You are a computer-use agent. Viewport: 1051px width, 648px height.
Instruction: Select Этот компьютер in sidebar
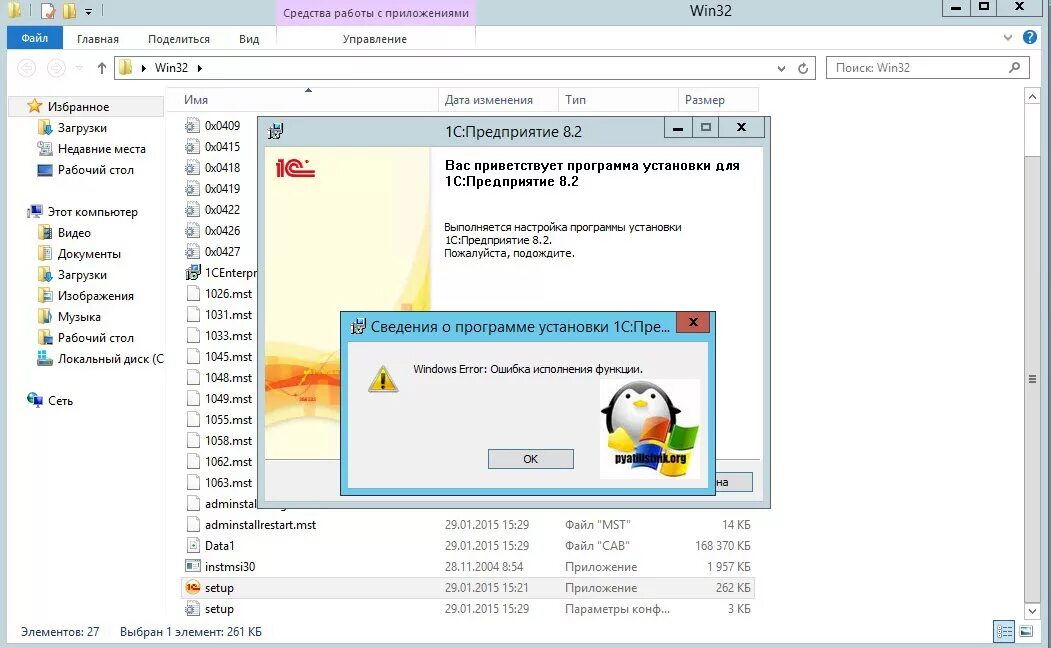tap(92, 212)
